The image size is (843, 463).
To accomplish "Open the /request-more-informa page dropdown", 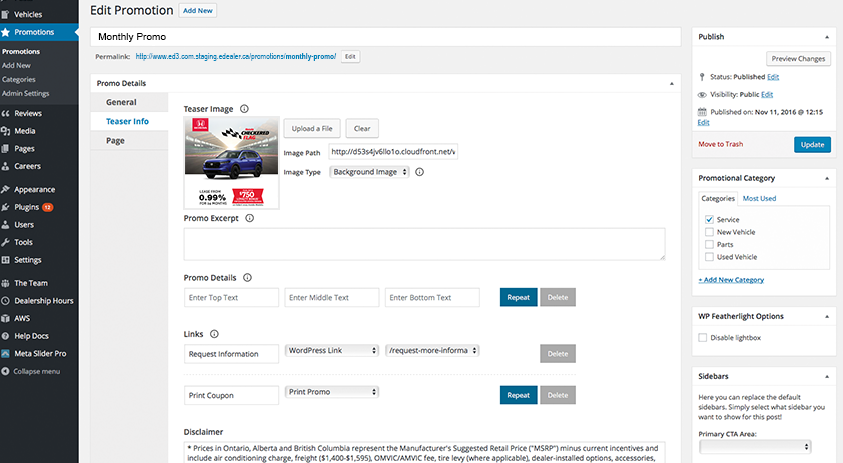I will click(x=432, y=351).
